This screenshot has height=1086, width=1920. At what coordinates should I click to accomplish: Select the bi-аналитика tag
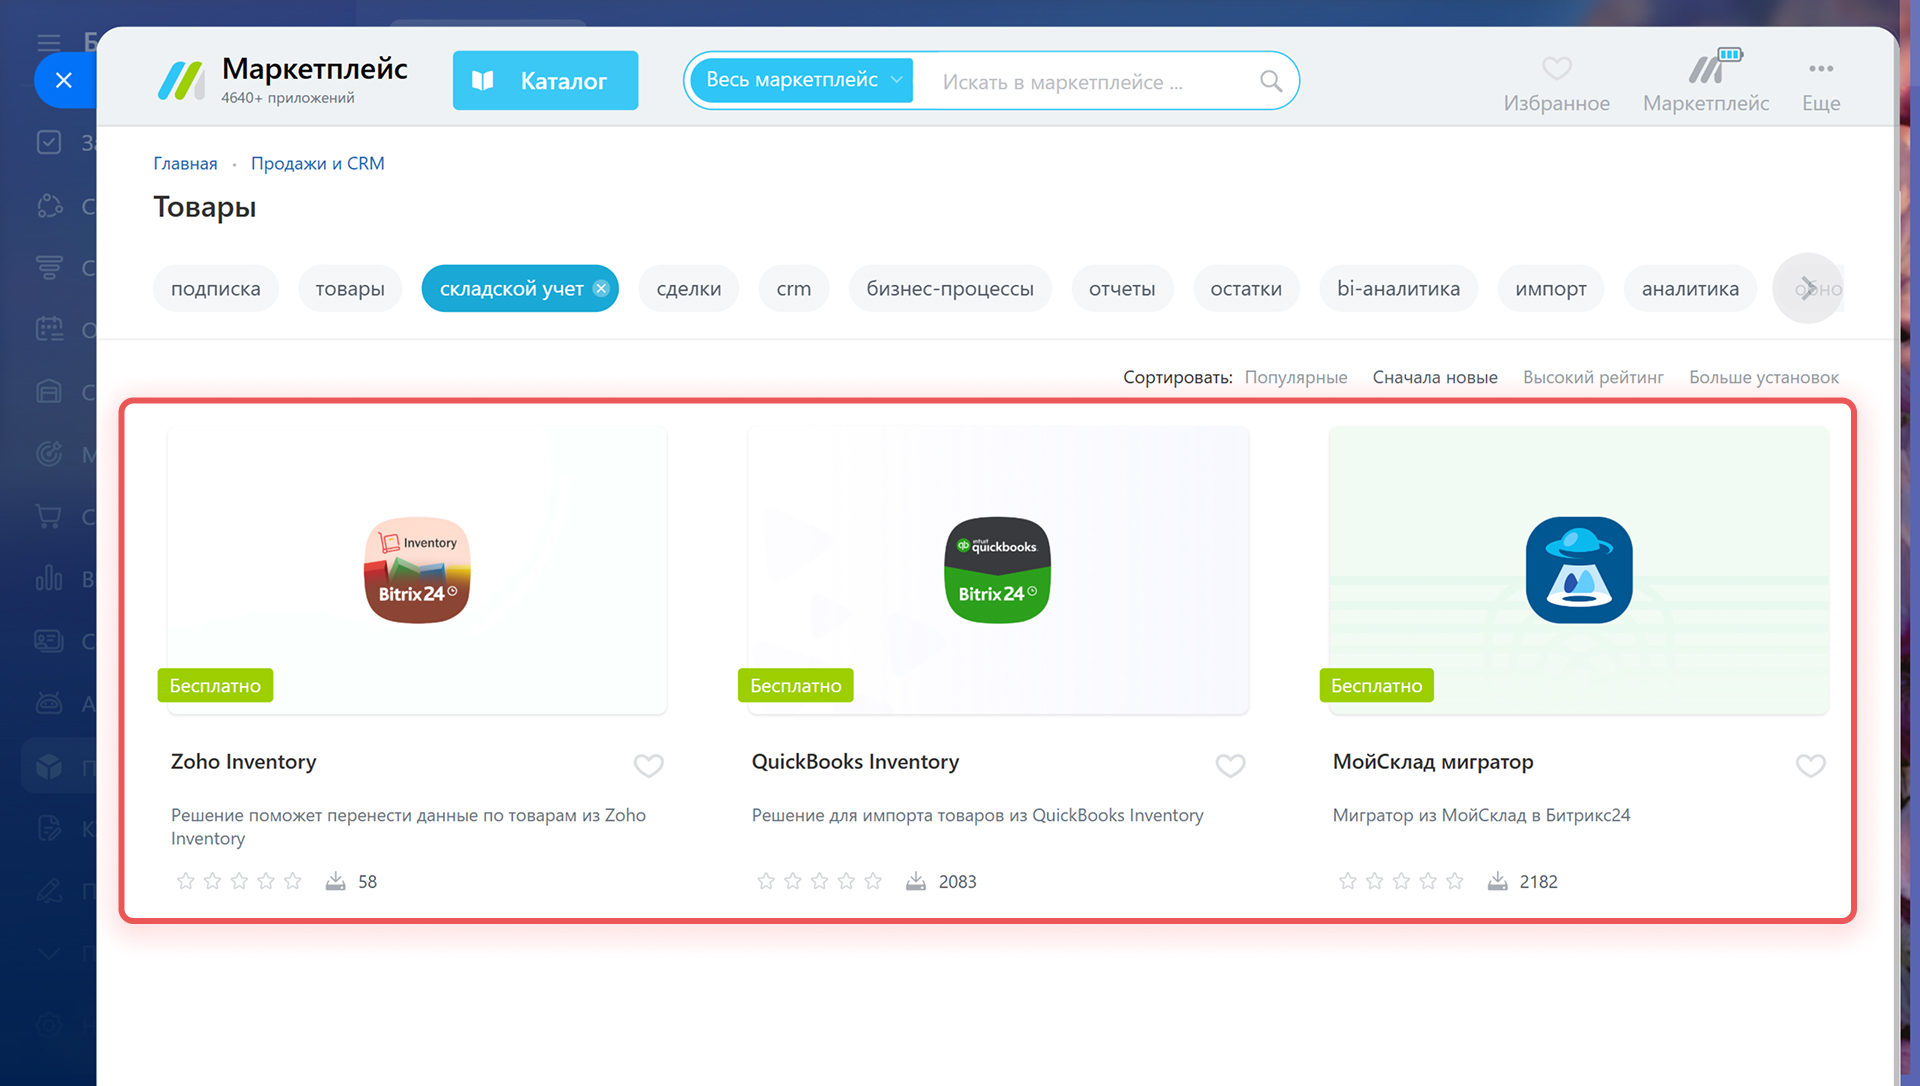[1398, 288]
